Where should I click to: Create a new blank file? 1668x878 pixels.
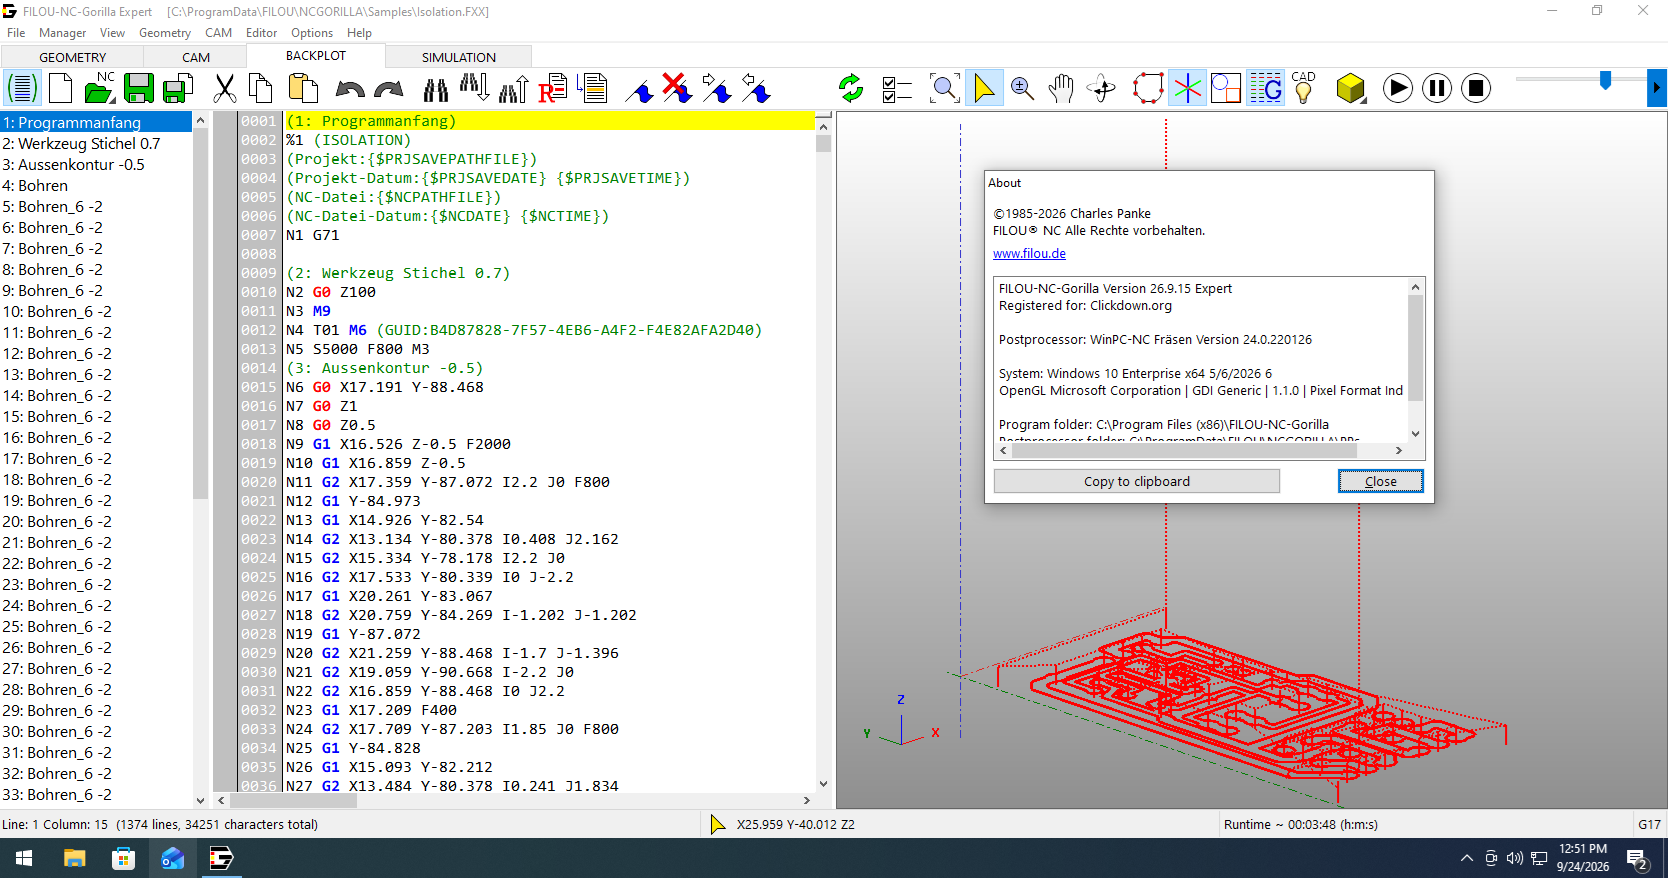(x=61, y=89)
